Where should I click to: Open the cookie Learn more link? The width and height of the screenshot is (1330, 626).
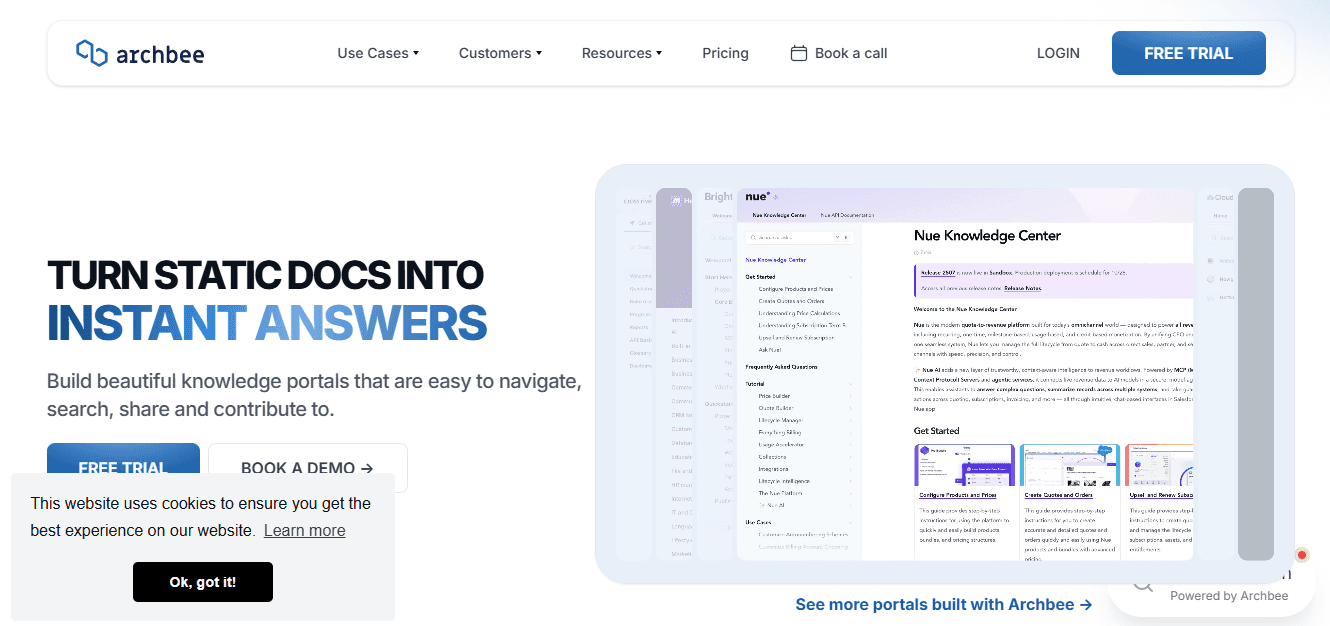[x=304, y=530]
